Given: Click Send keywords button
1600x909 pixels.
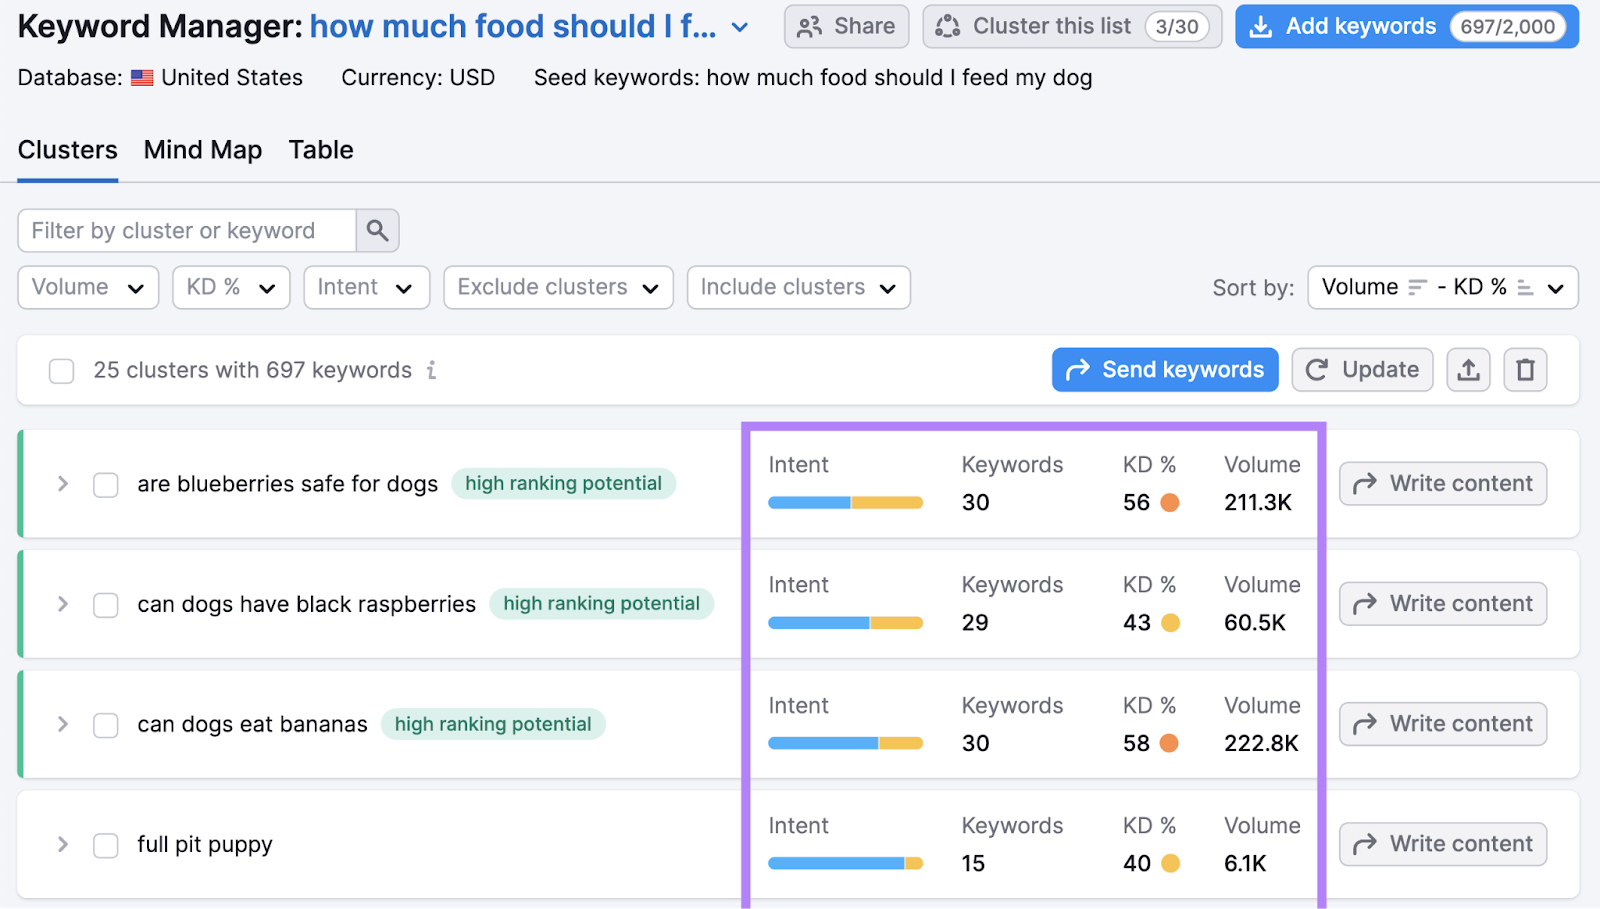Looking at the screenshot, I should (1165, 370).
